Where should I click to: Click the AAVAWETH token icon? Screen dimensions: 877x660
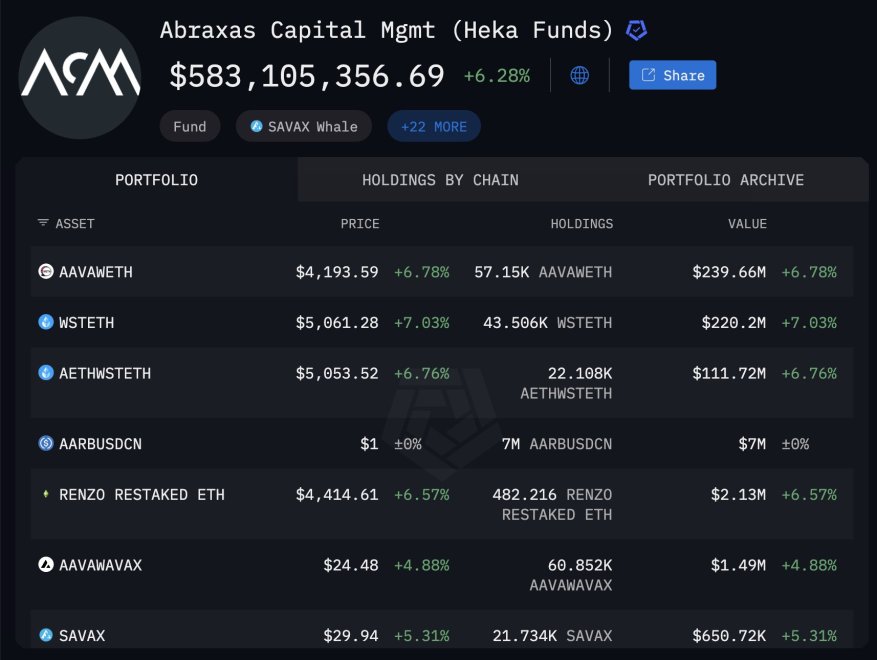point(45,272)
